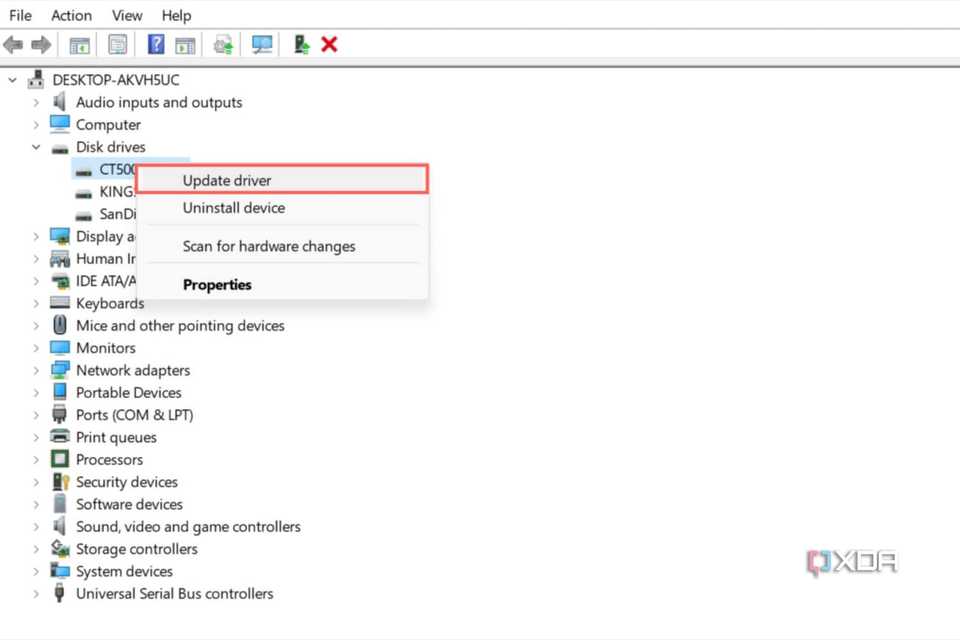Click the Keyboards category icon
The height and width of the screenshot is (640, 960).
[x=60, y=303]
